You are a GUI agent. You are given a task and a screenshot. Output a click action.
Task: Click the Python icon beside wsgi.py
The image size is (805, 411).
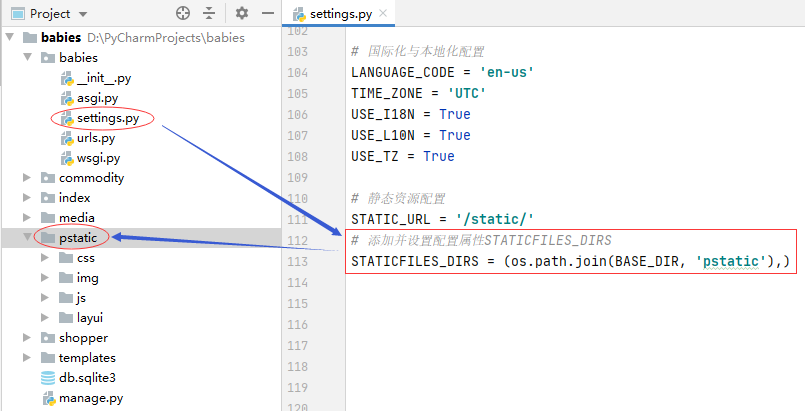click(67, 158)
